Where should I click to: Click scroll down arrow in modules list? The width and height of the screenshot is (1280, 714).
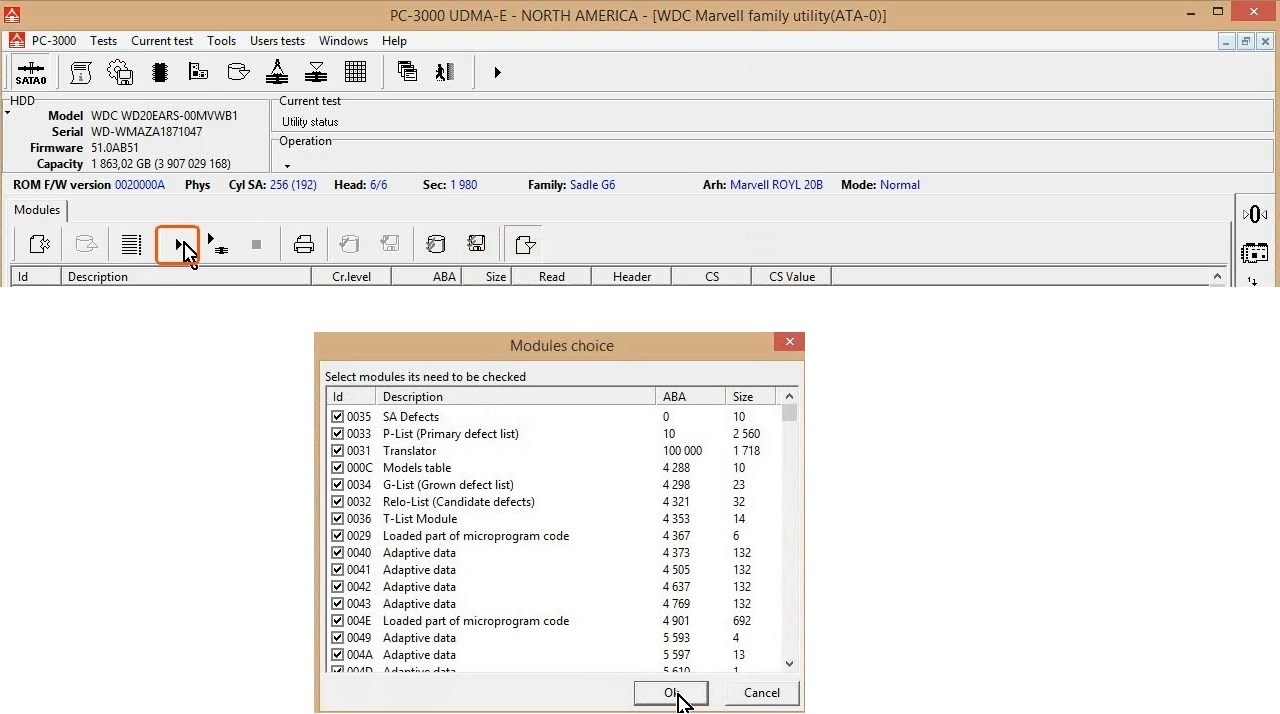pos(789,663)
